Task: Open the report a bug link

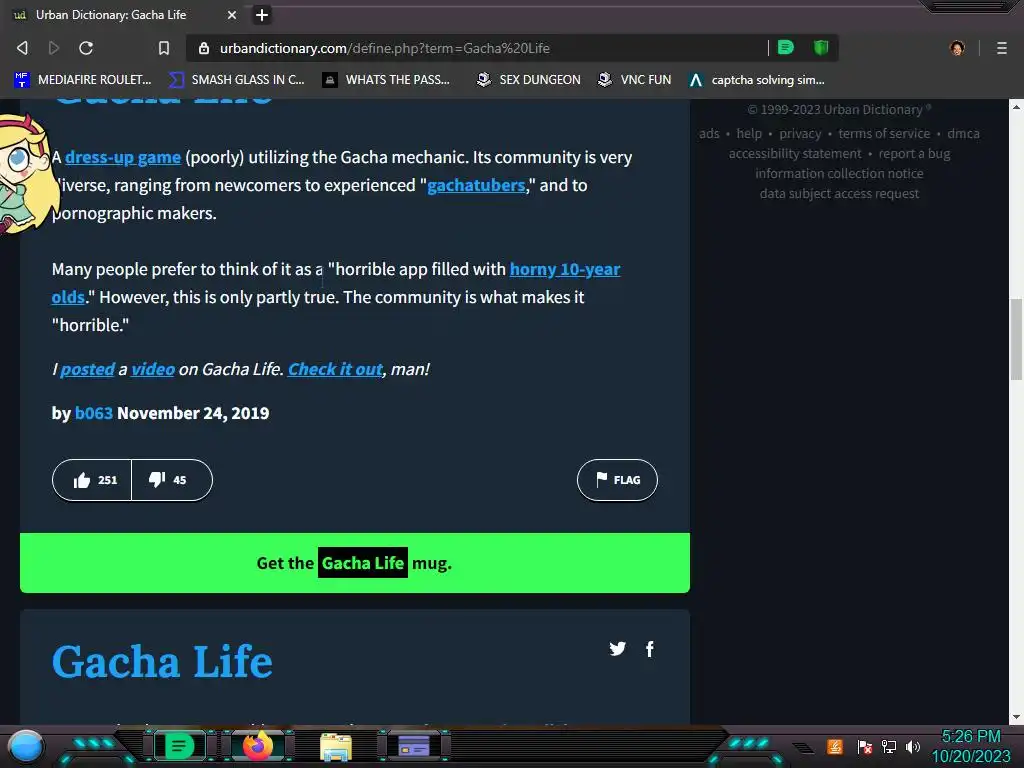Action: tap(914, 153)
